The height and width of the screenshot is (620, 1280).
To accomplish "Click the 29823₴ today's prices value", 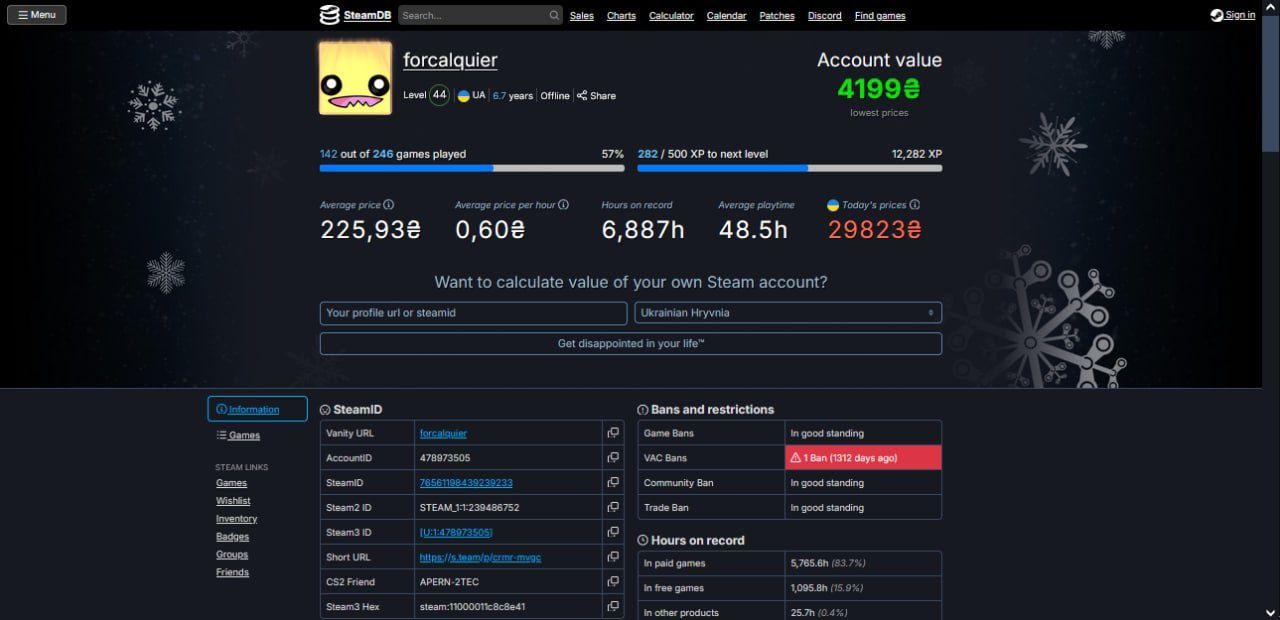I will pyautogui.click(x=875, y=230).
